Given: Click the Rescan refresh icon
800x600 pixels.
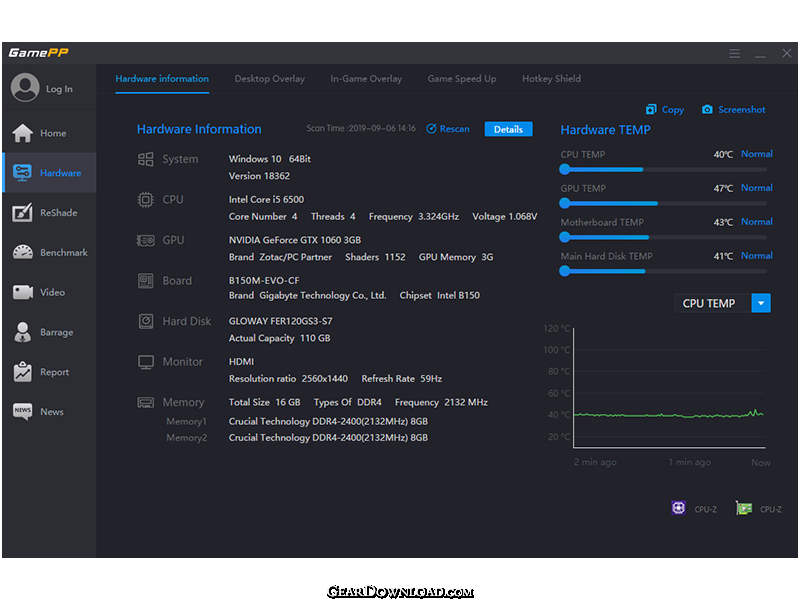Looking at the screenshot, I should pos(431,129).
